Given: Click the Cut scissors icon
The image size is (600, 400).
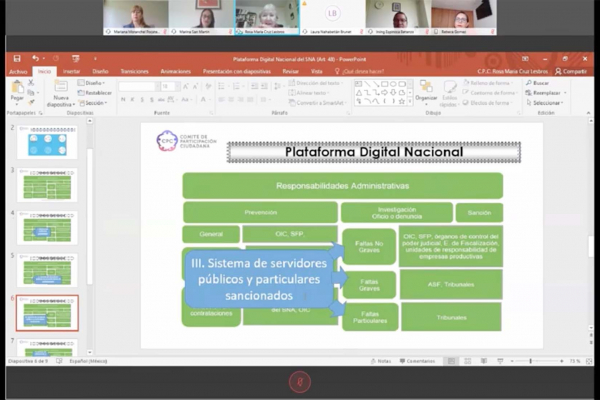Looking at the screenshot, I should click(31, 83).
